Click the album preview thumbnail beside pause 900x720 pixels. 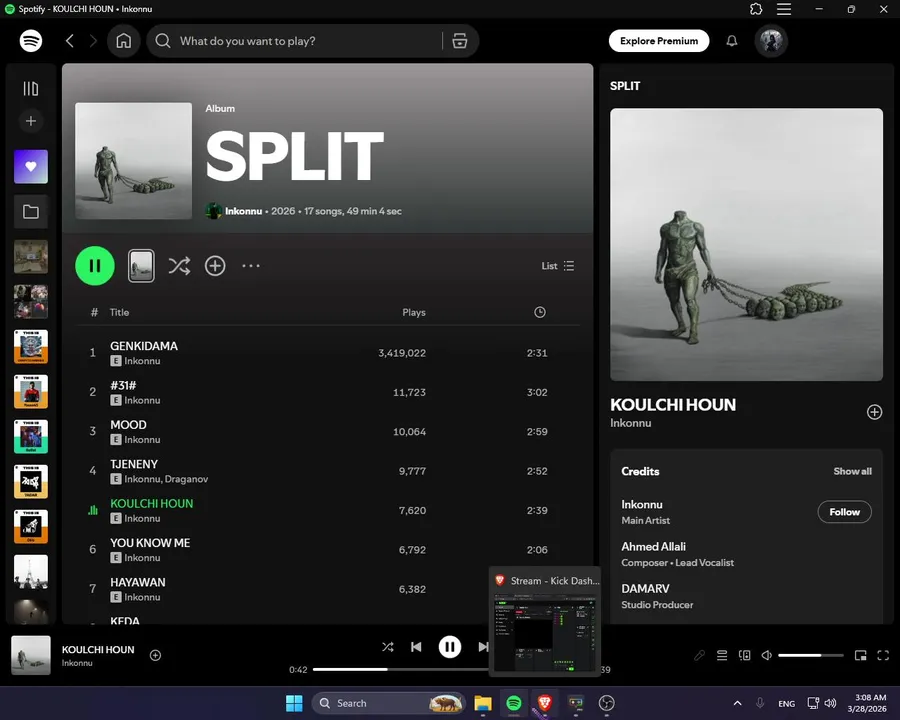tap(141, 266)
